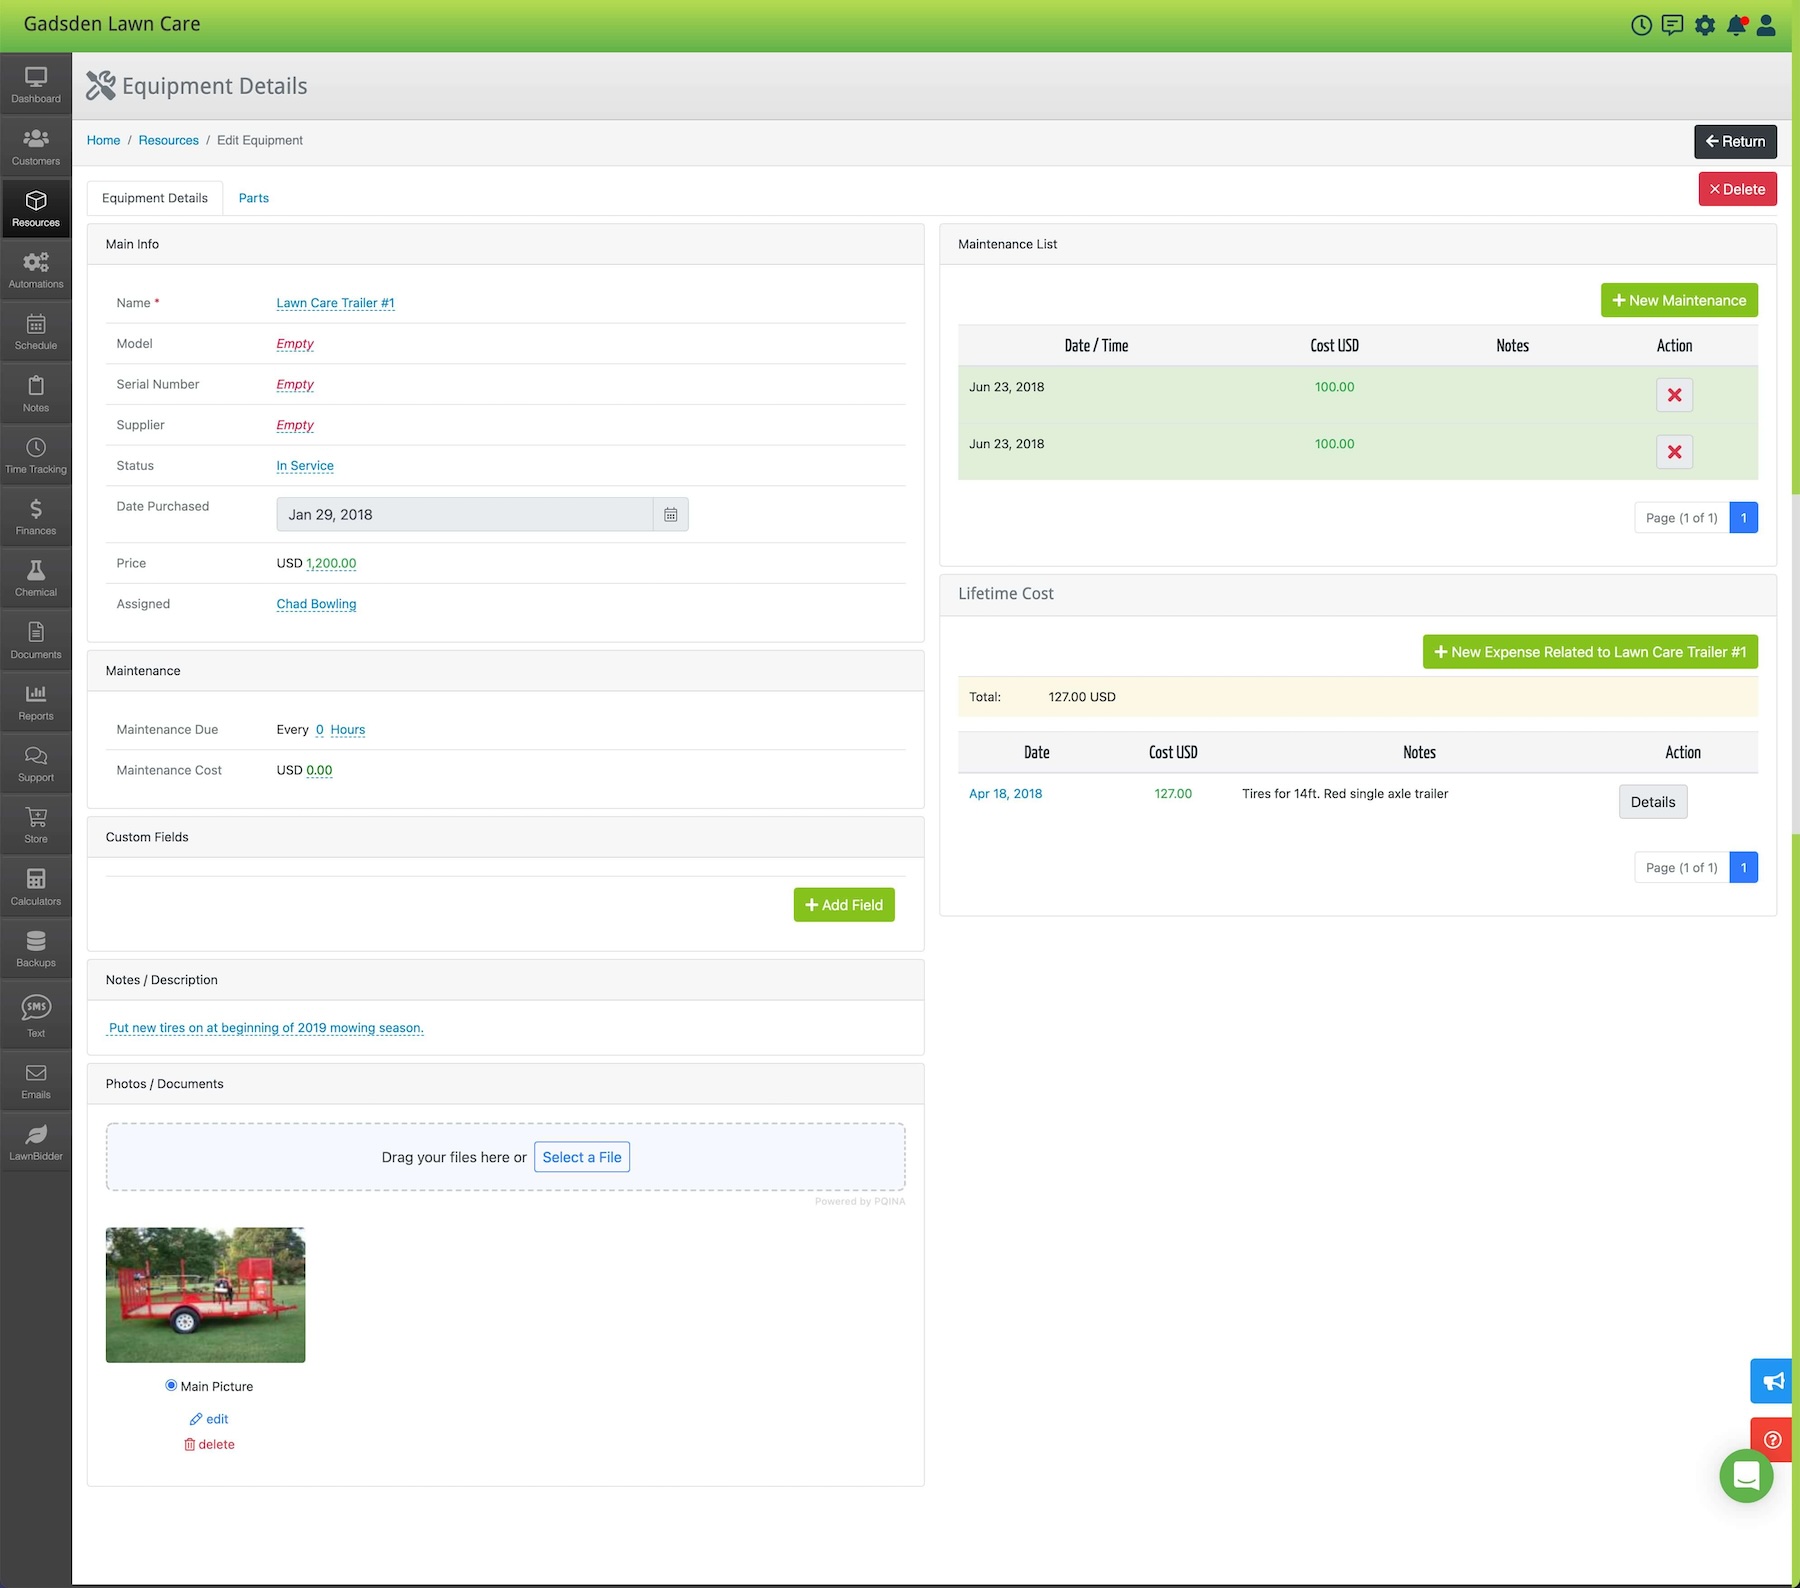Open the Schedule panel
Image resolution: width=1800 pixels, height=1588 pixels.
[36, 331]
